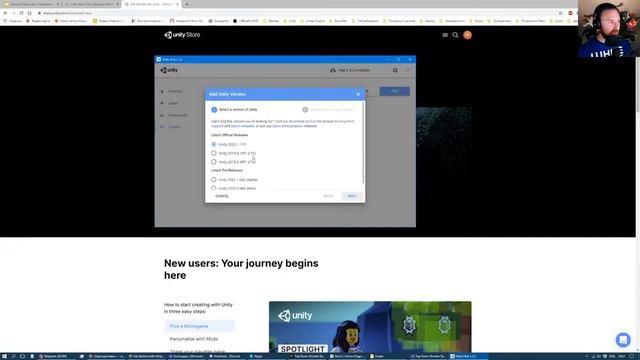Click the browser reload icon
The width and height of the screenshot is (640, 360).
click(21, 13)
